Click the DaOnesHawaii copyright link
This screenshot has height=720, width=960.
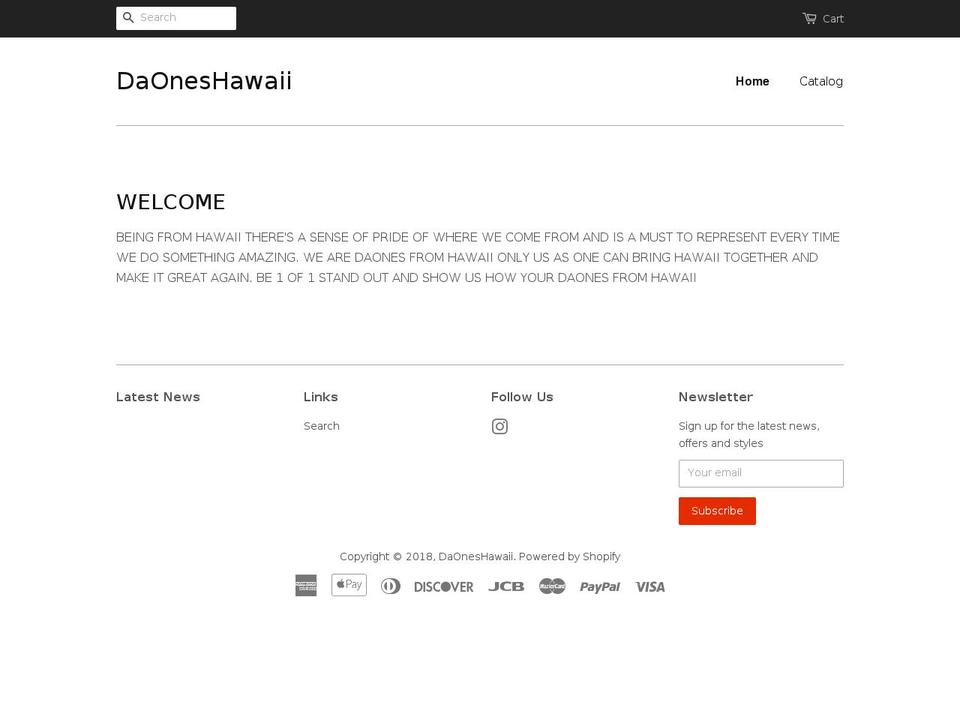pyautogui.click(x=476, y=557)
